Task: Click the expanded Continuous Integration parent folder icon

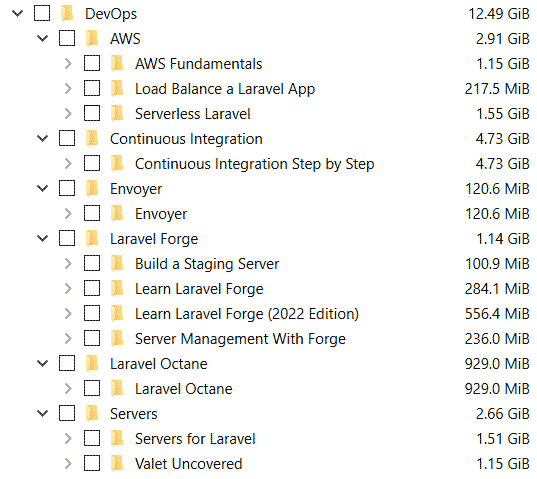Action: point(92,139)
